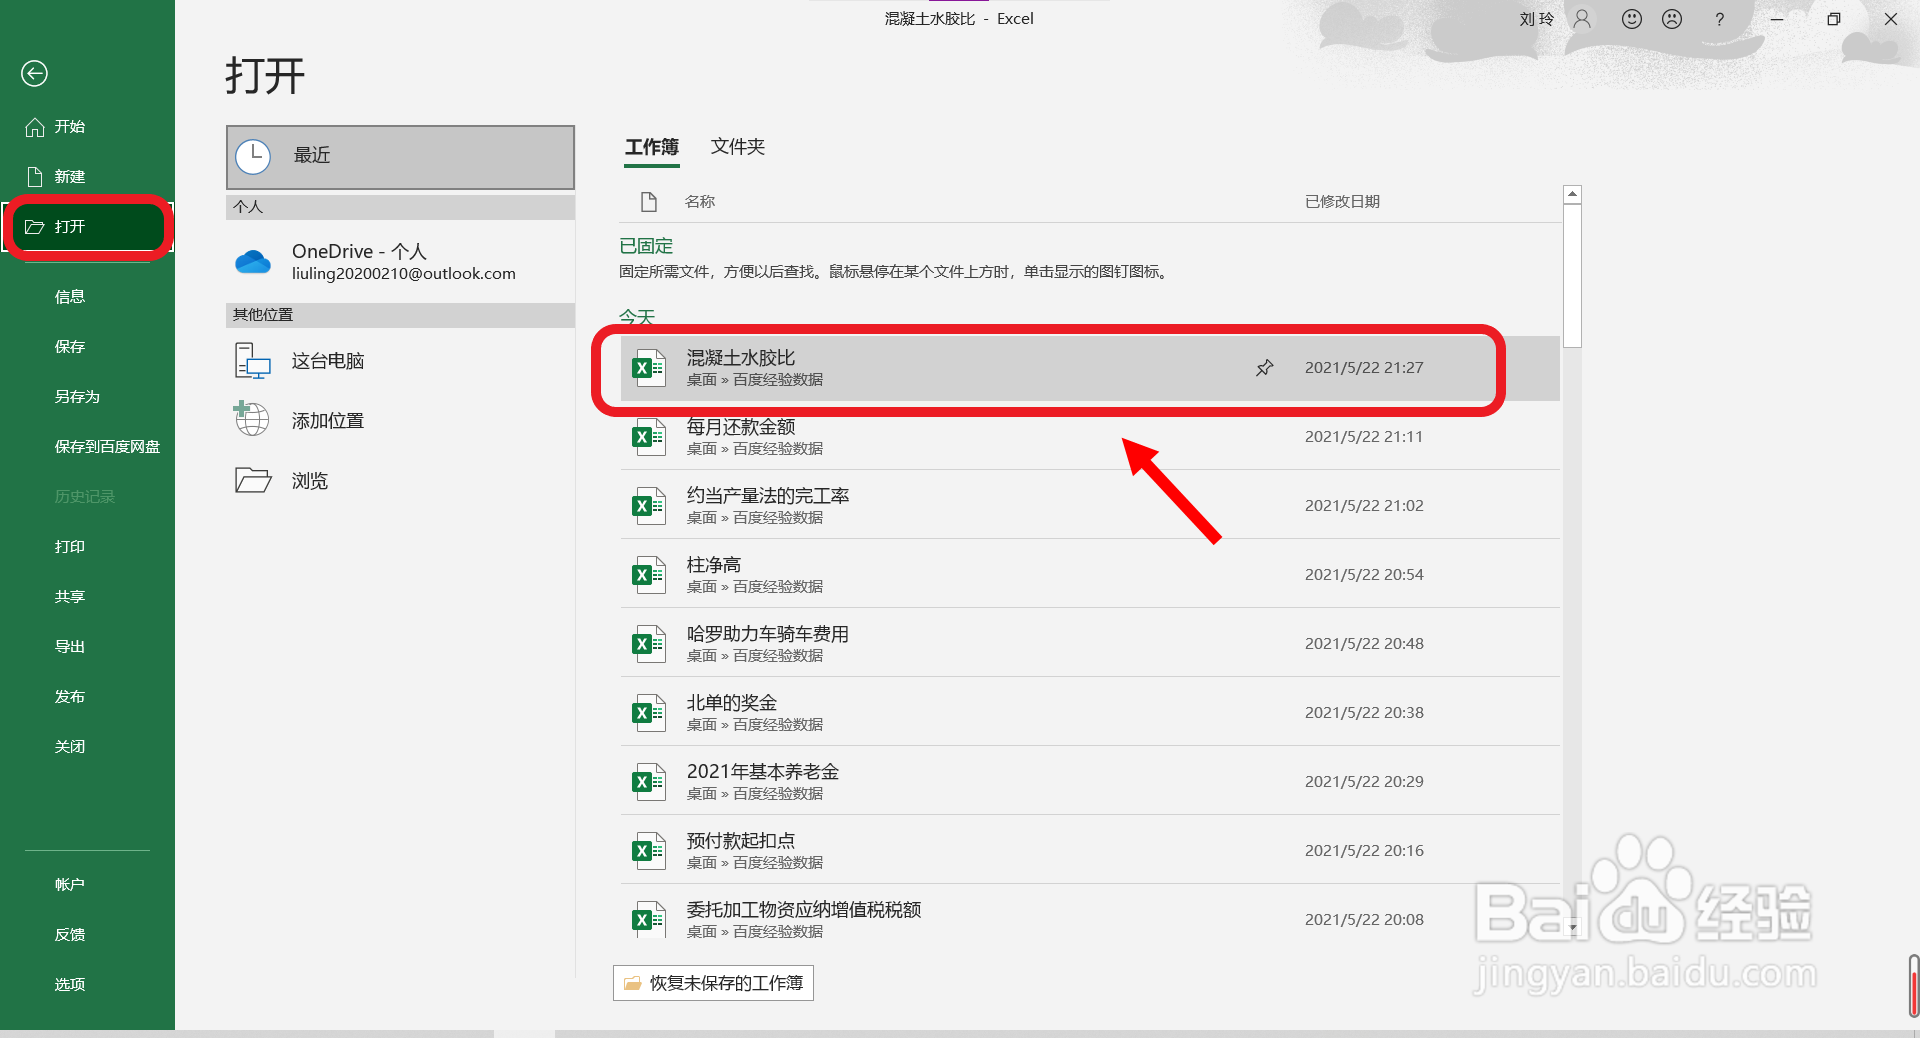Open 选项 (Options) from the sidebar
The height and width of the screenshot is (1038, 1920).
pyautogui.click(x=69, y=984)
